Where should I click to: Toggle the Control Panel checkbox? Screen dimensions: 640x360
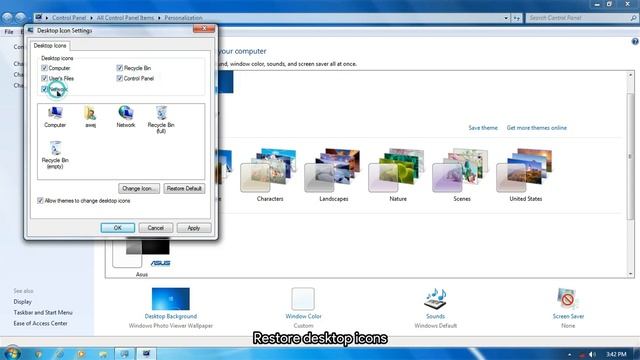click(x=120, y=78)
